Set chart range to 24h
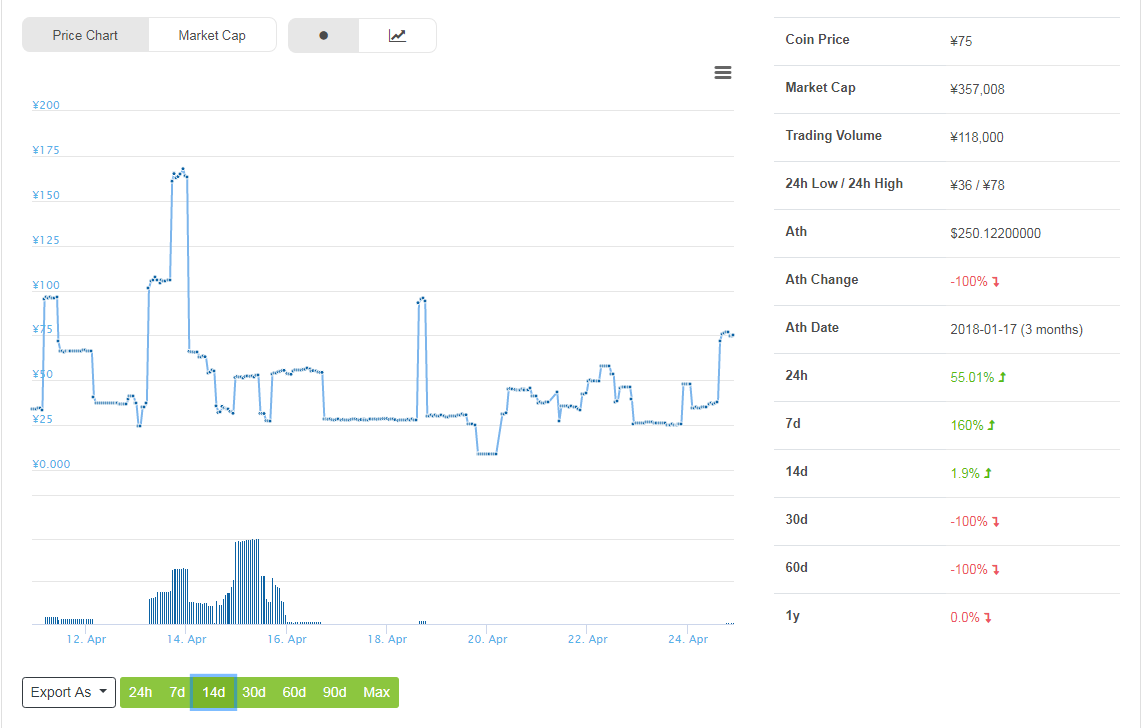This screenshot has width=1147, height=728. pyautogui.click(x=141, y=692)
